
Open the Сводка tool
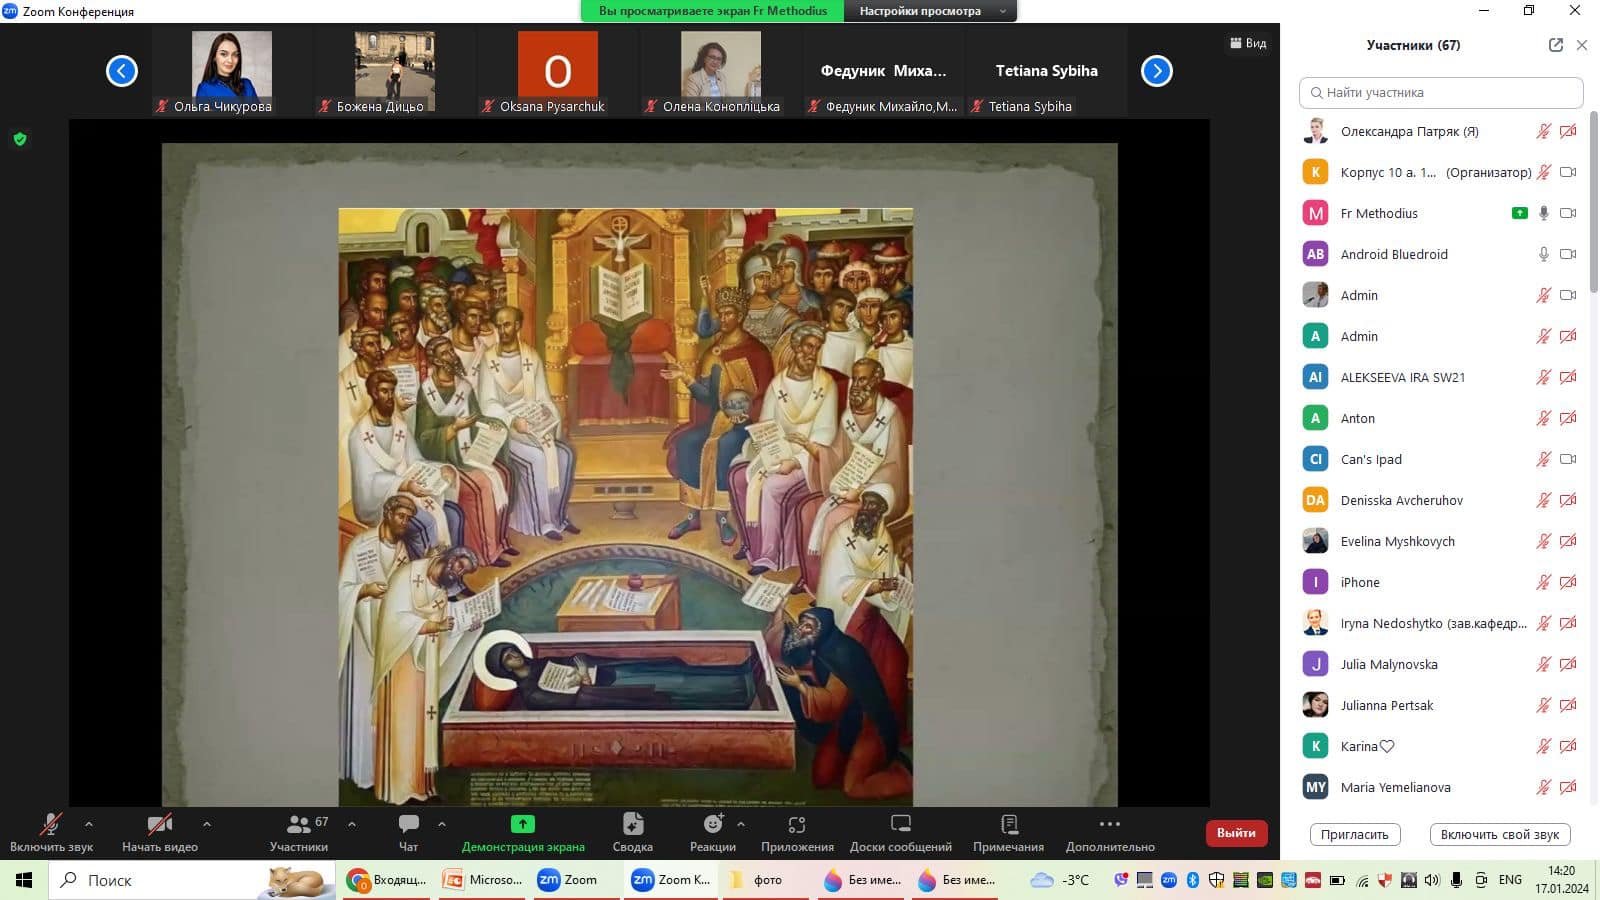pos(632,833)
